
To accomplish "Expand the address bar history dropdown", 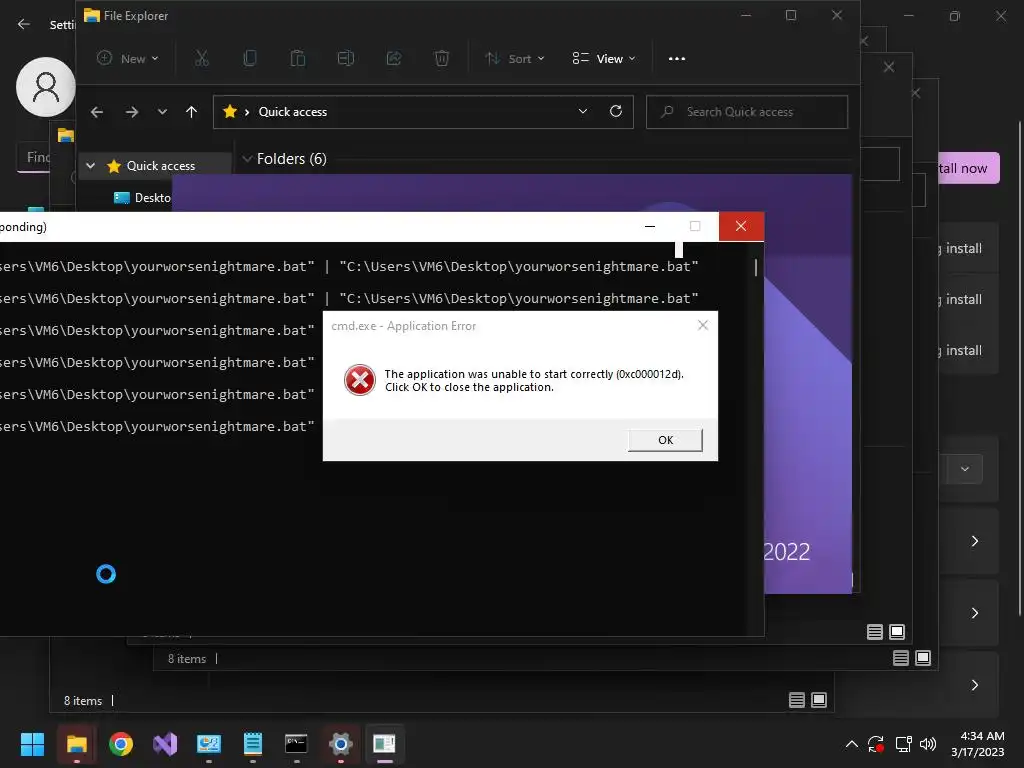I will click(x=583, y=112).
